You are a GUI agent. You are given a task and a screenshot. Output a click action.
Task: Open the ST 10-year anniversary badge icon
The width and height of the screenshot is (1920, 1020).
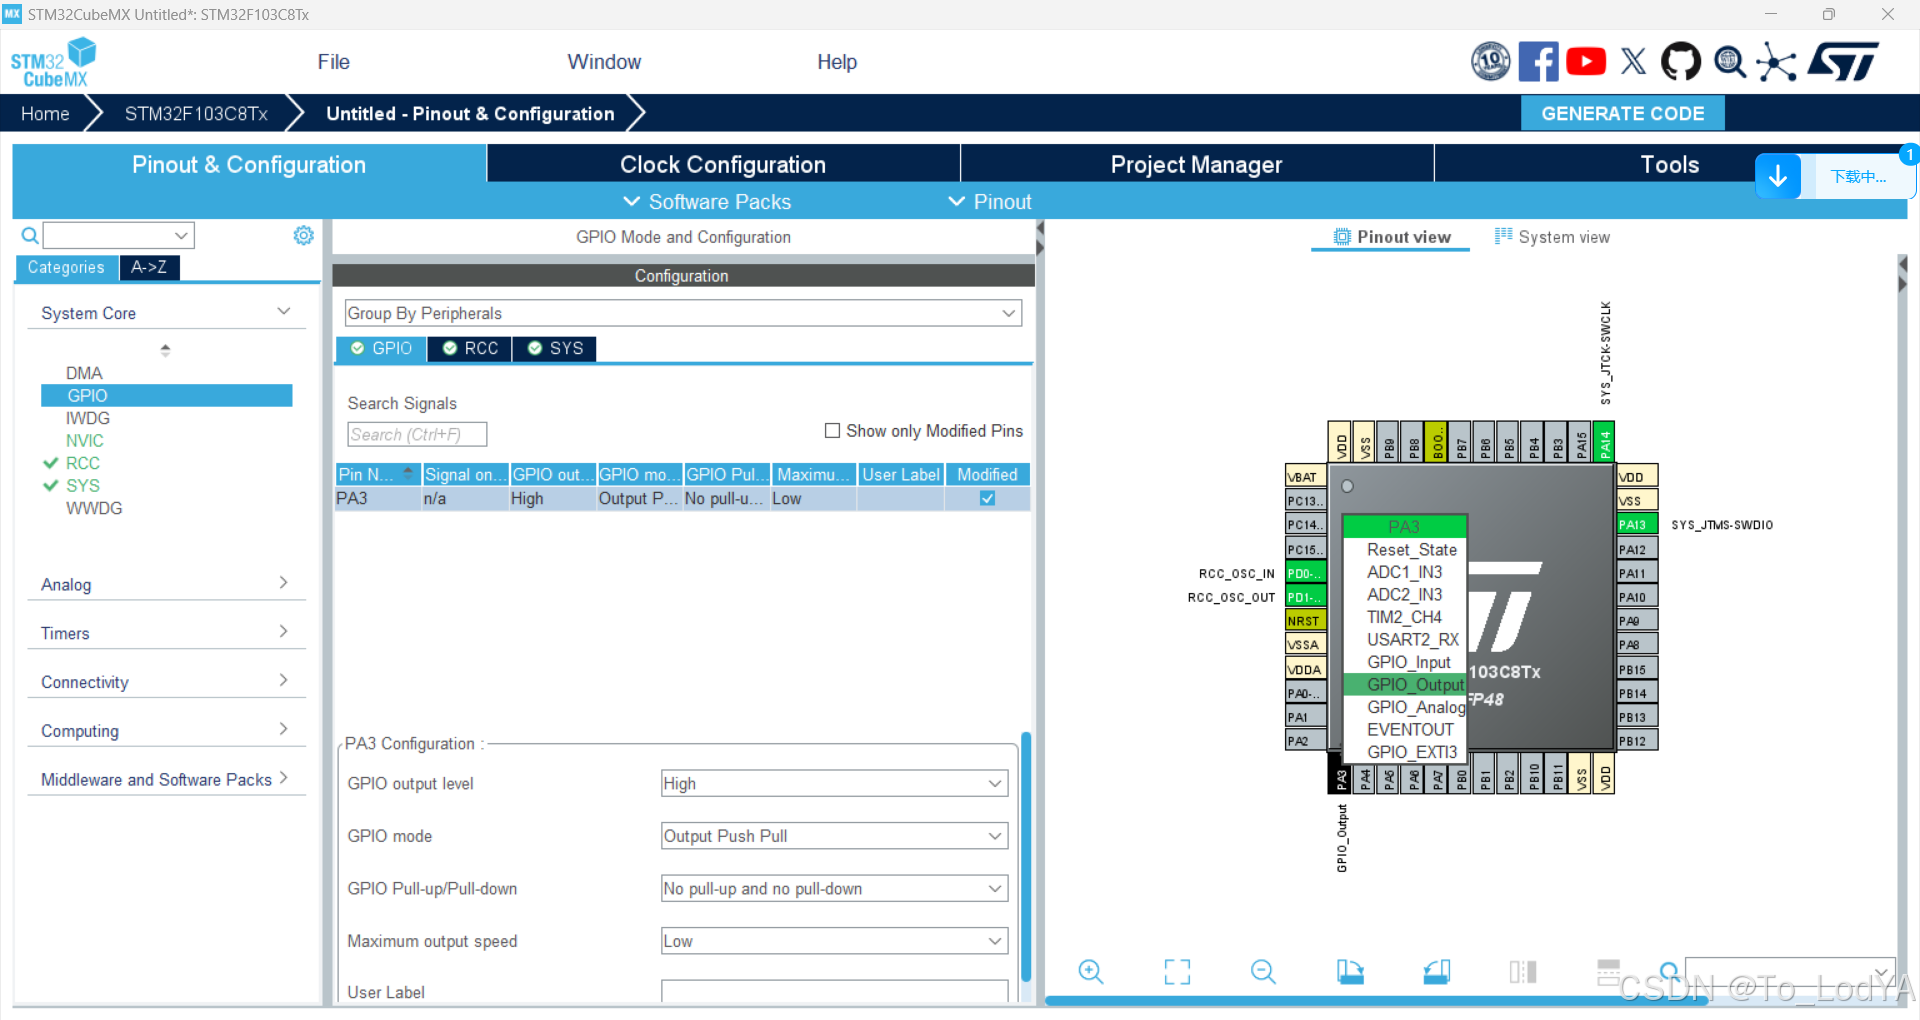(x=1490, y=61)
